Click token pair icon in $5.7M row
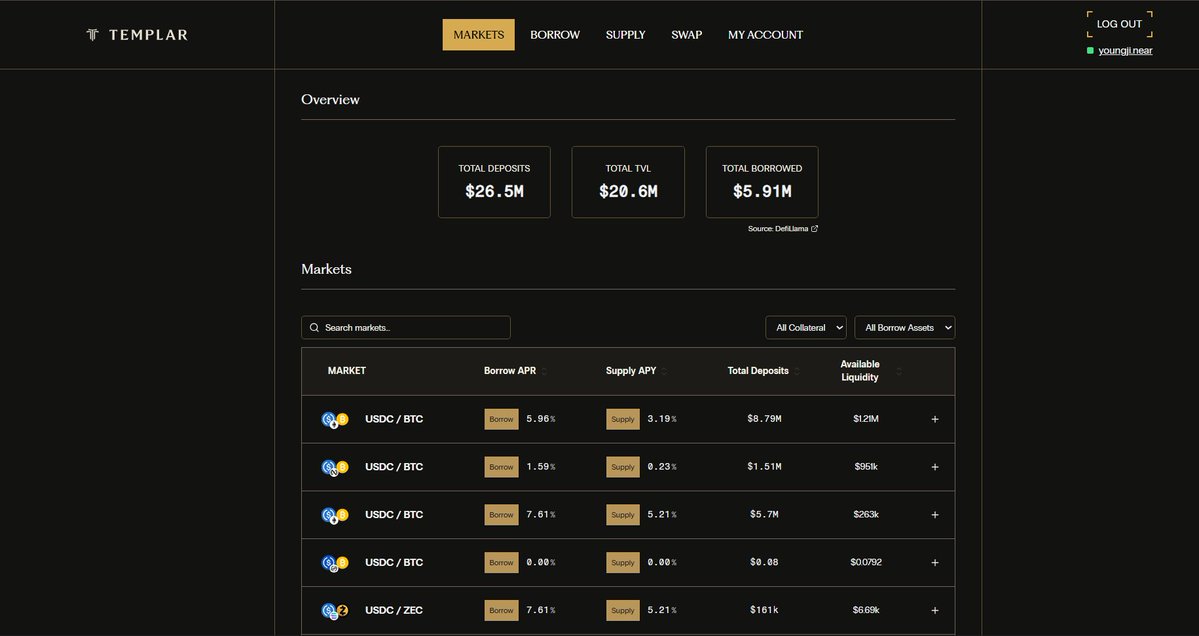 335,514
